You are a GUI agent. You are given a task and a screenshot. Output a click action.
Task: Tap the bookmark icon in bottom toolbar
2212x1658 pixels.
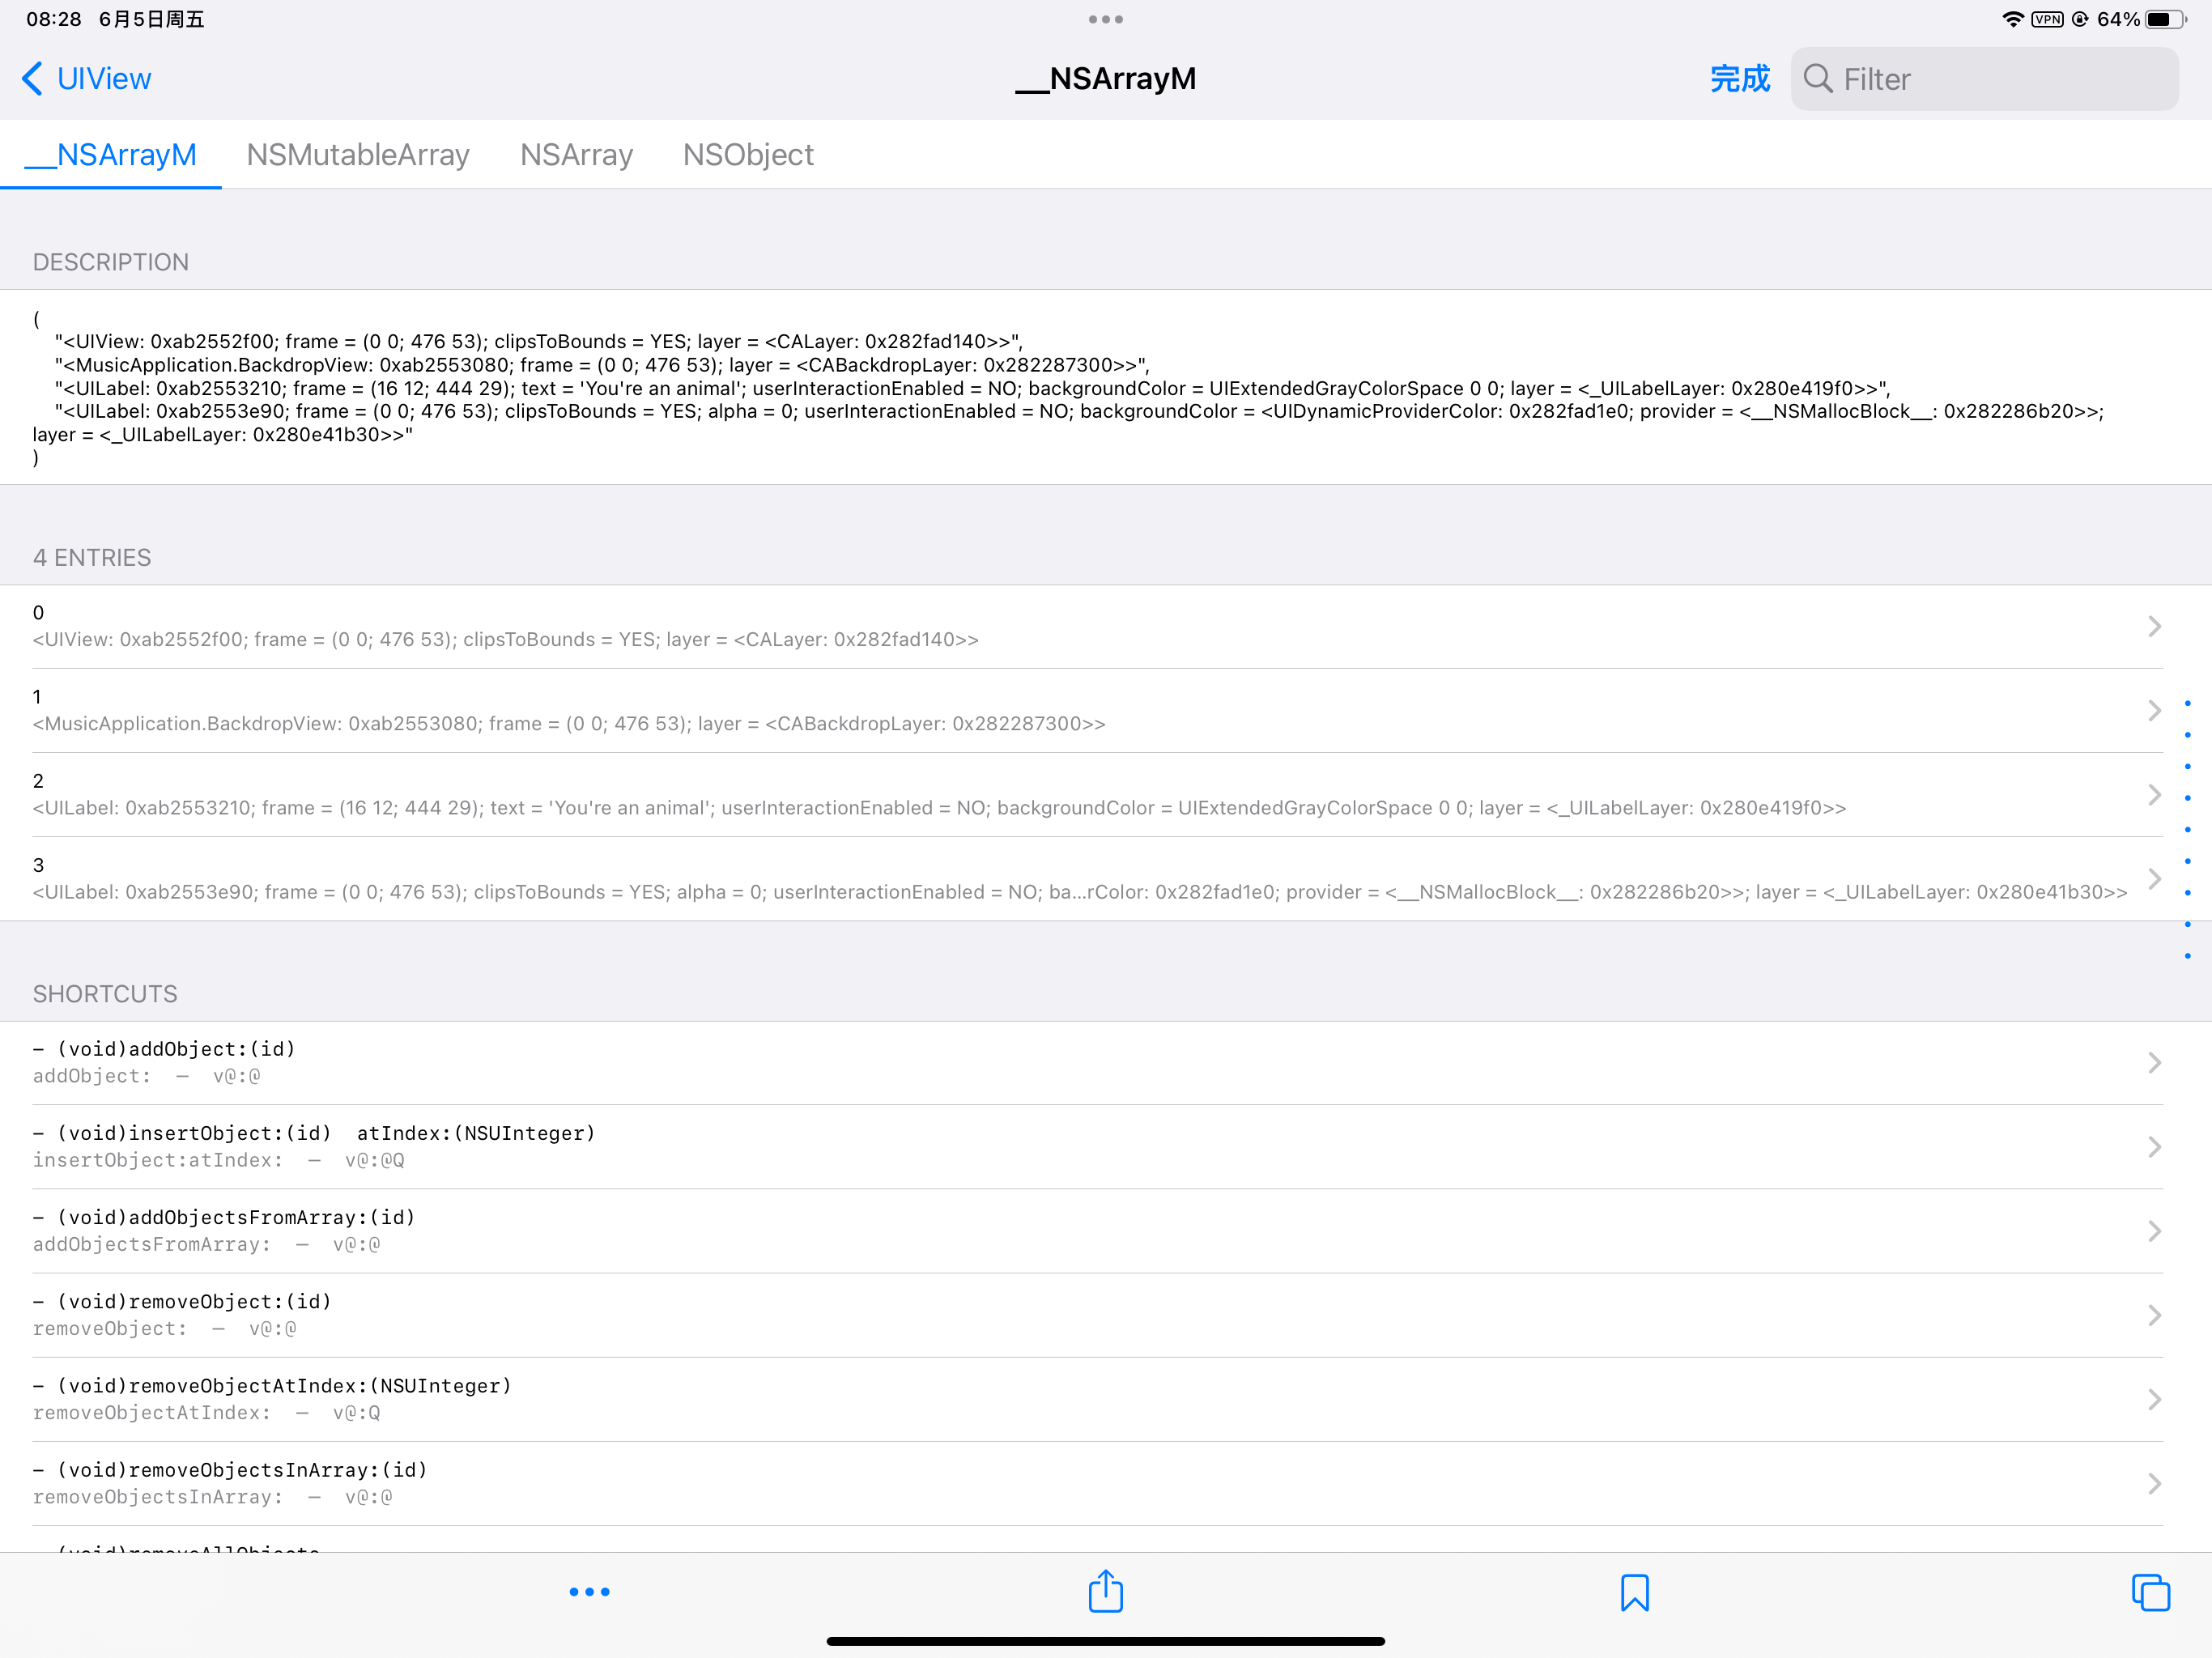tap(1634, 1592)
